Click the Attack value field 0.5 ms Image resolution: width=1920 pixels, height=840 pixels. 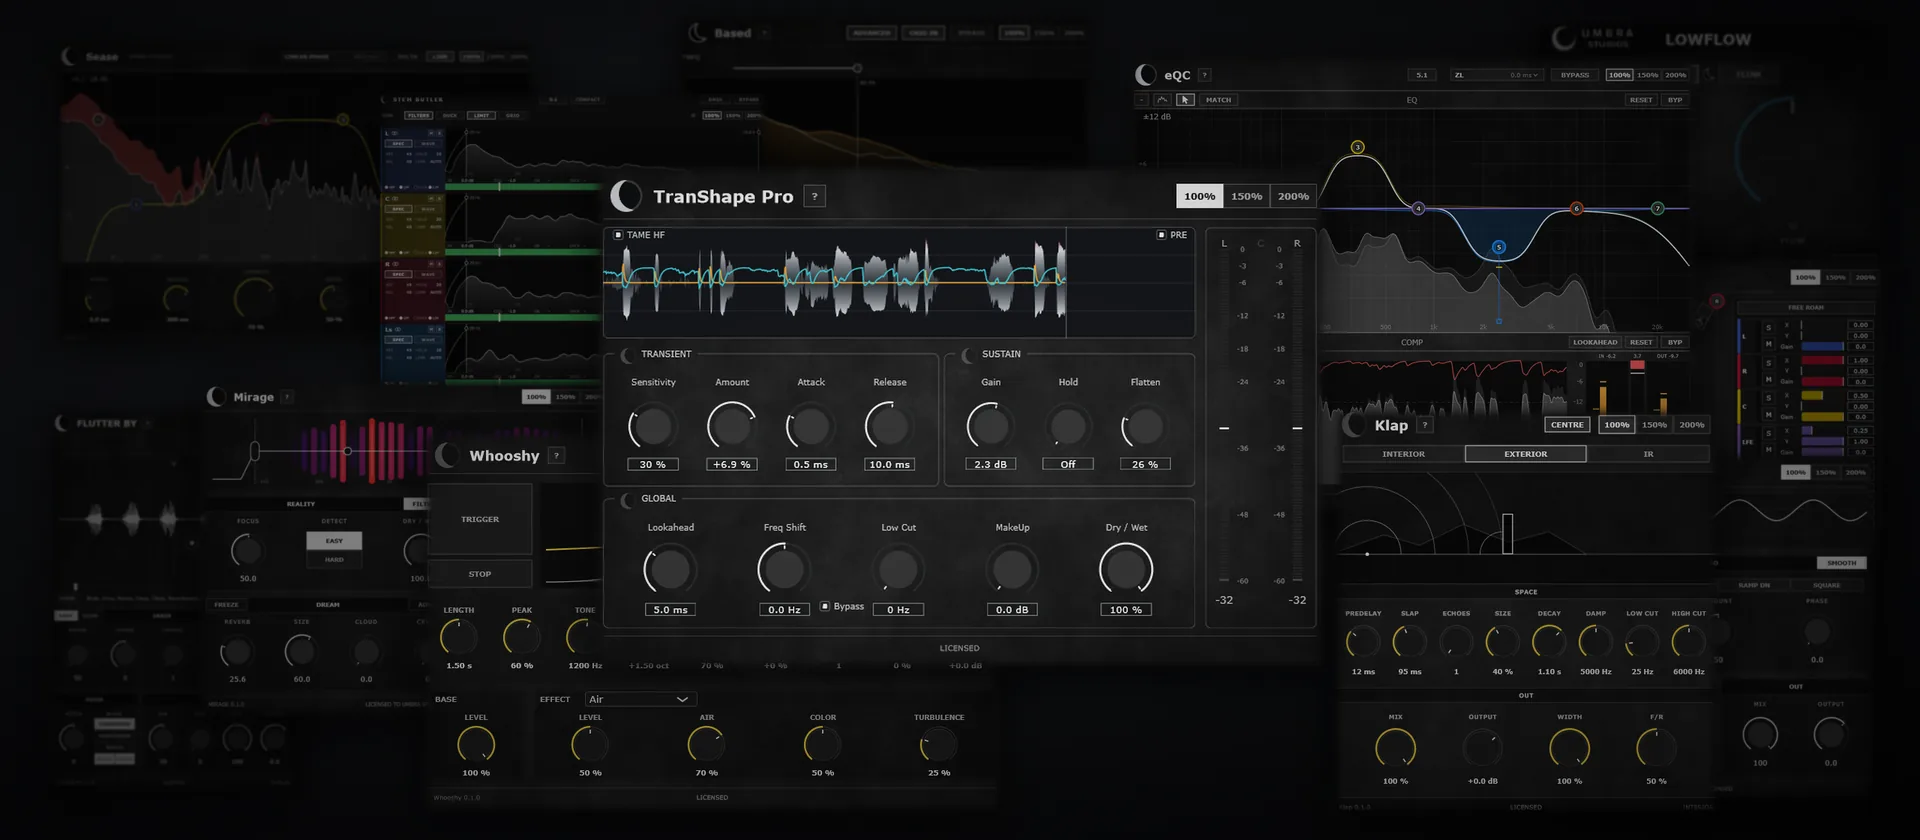click(x=810, y=465)
